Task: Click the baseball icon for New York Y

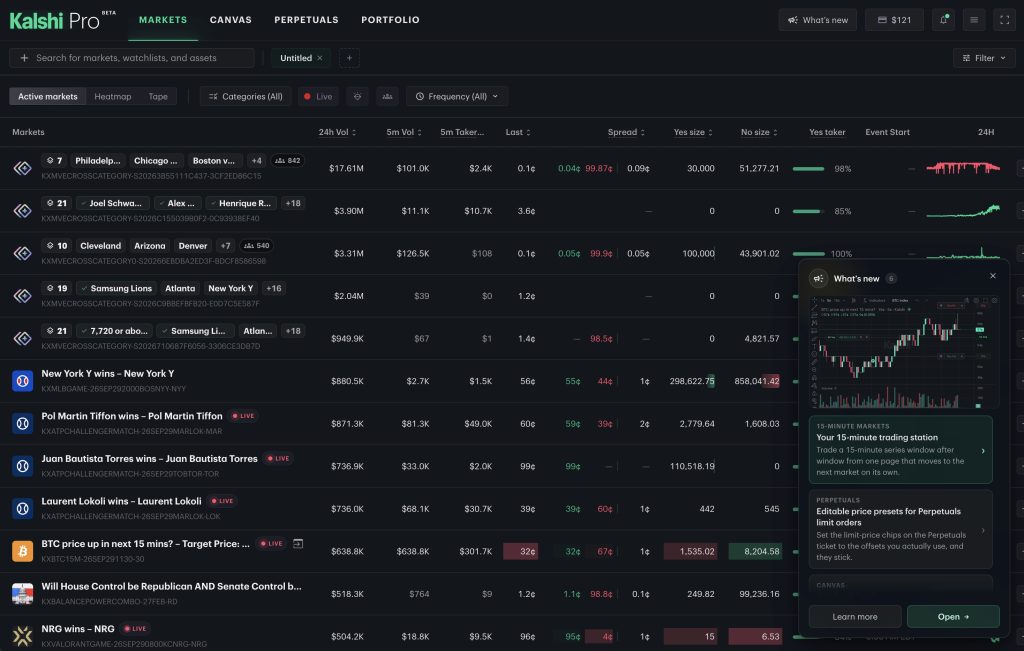Action: (23, 381)
